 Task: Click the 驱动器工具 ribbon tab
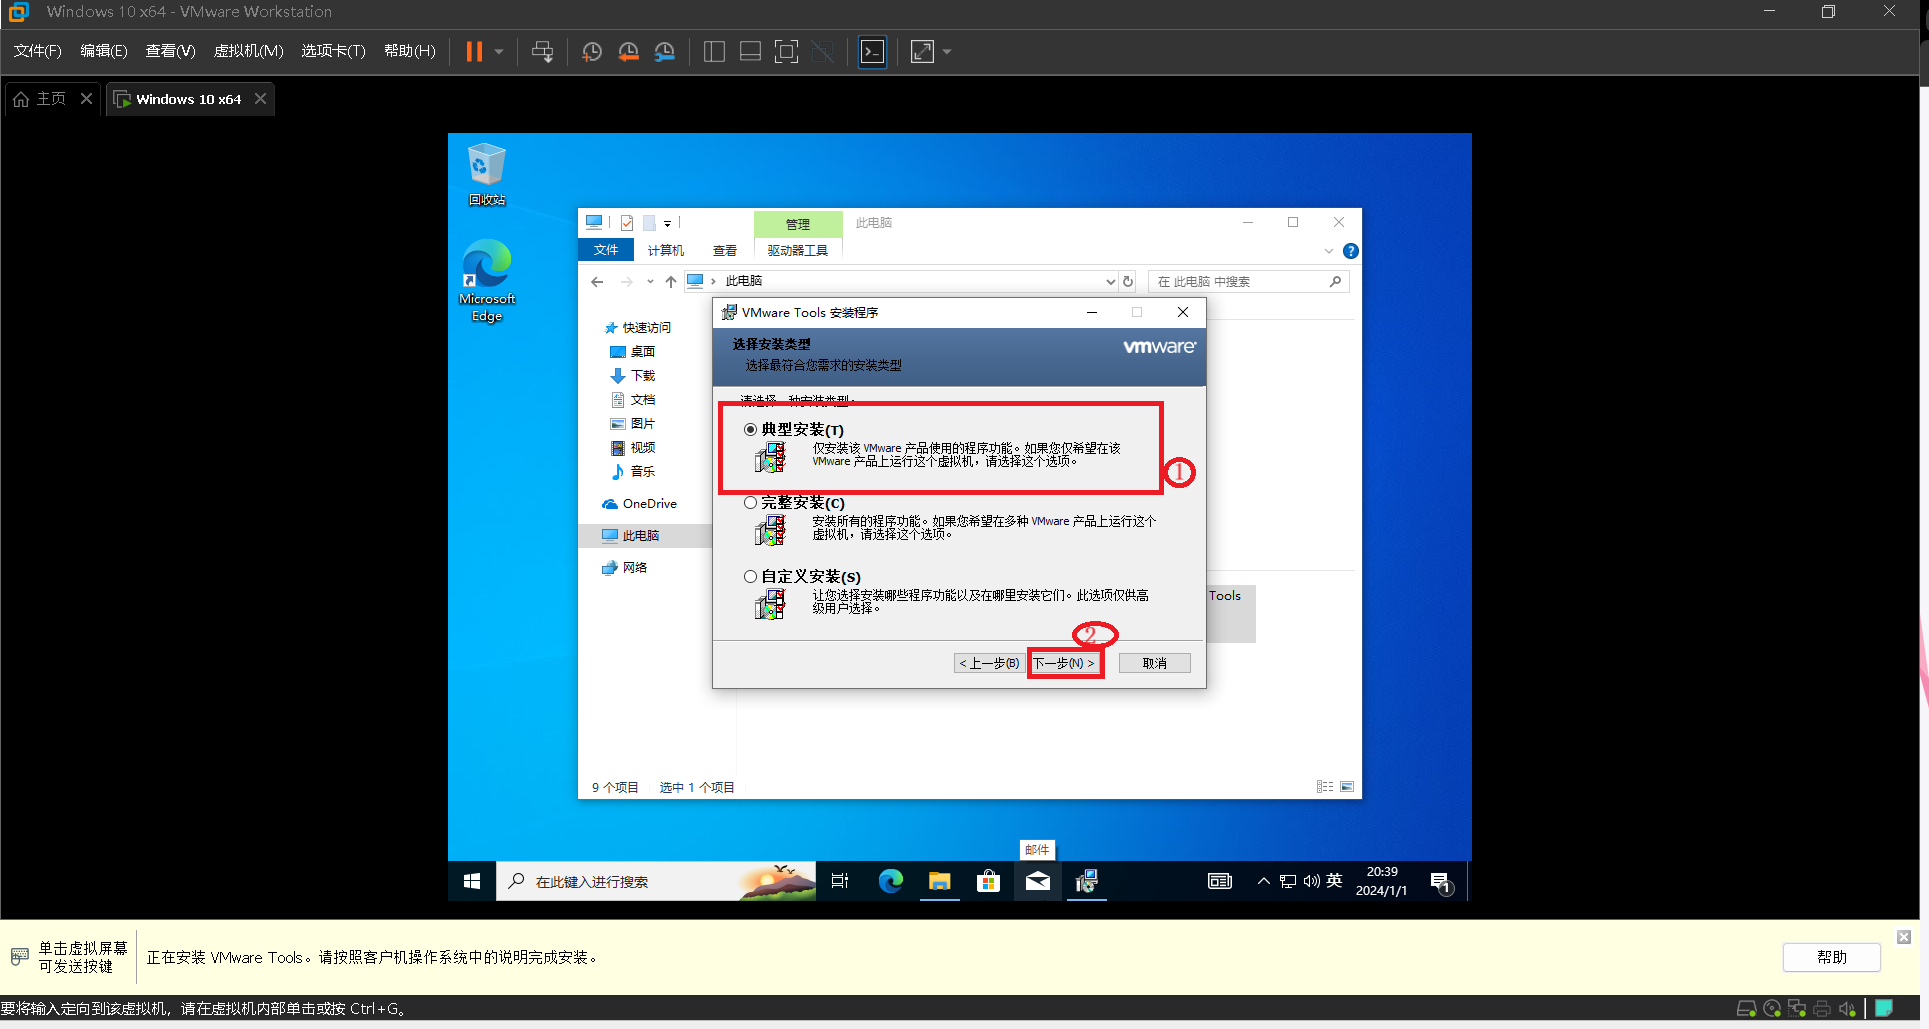pyautogui.click(x=797, y=250)
